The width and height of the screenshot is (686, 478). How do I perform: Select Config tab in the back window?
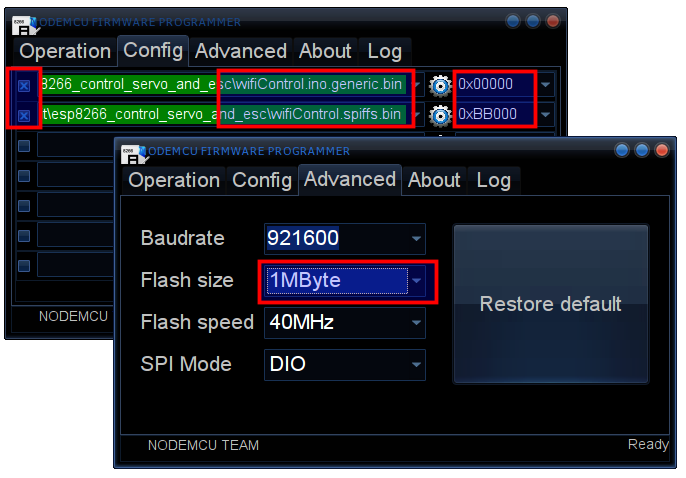(153, 50)
